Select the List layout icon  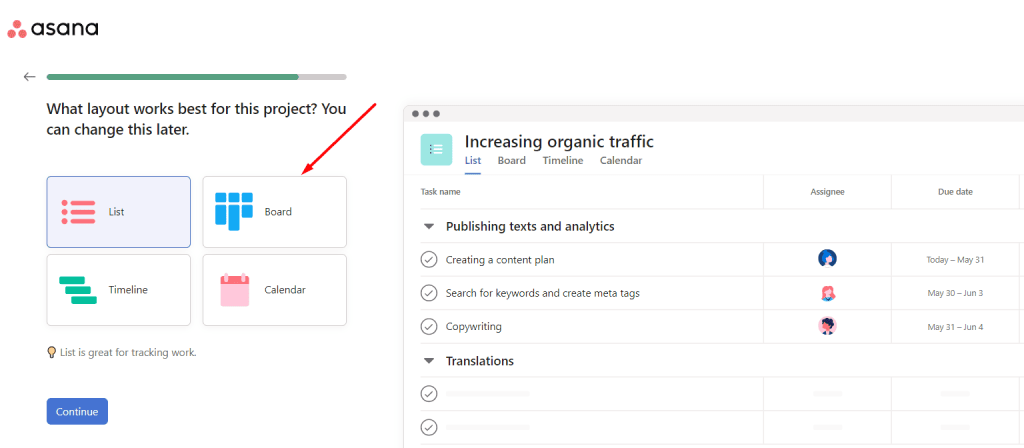pyautogui.click(x=78, y=211)
